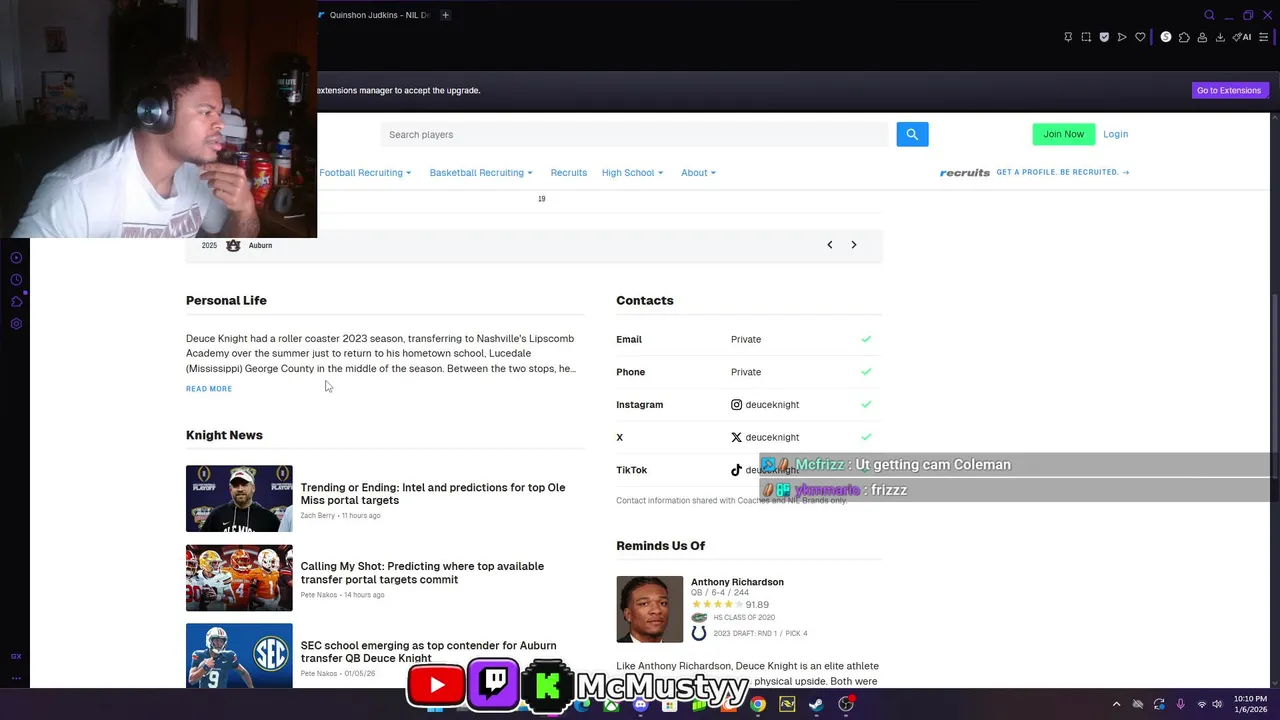The width and height of the screenshot is (1280, 720).
Task: Click the sidebar extensions cube icon
Action: point(16,302)
